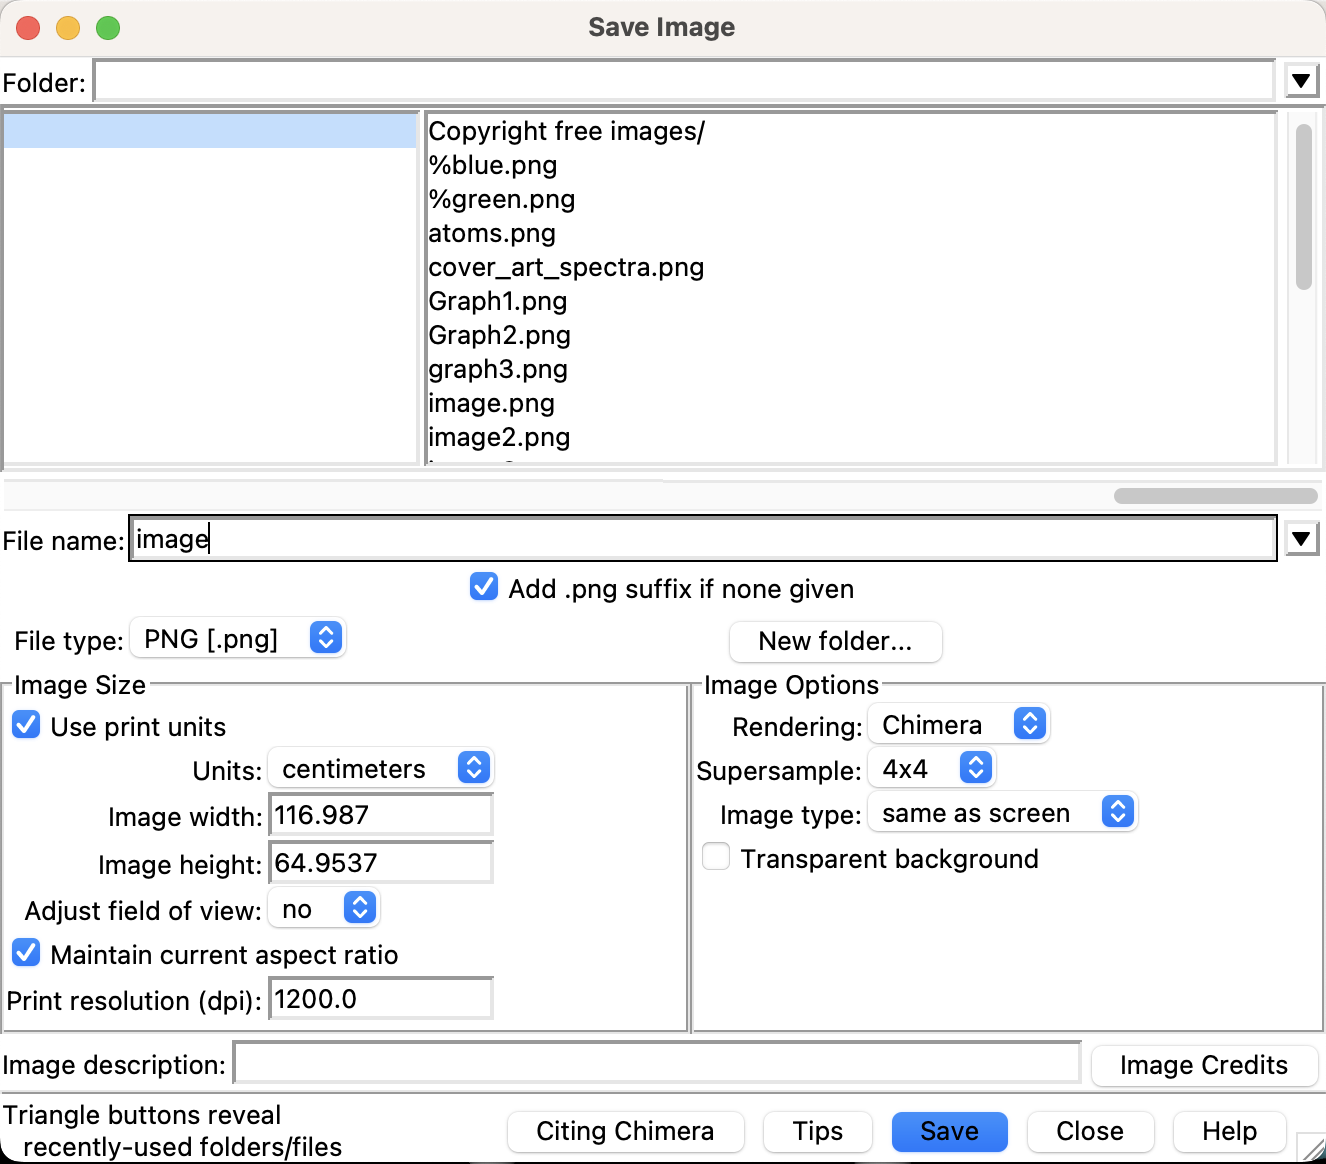
Task: Select cover_art_spectra.png in the file list
Action: click(566, 268)
